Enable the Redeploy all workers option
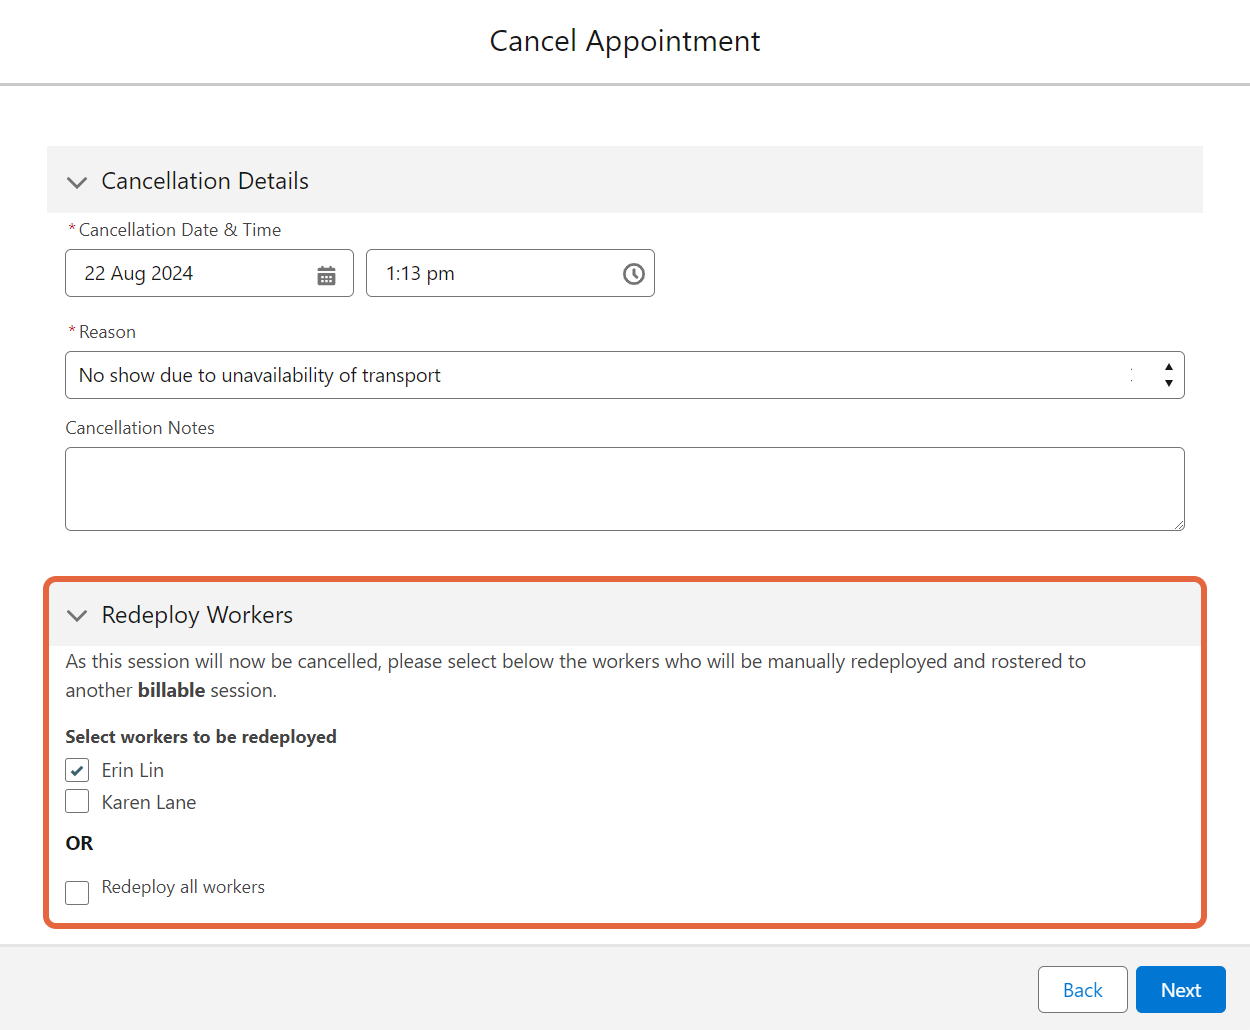1250x1030 pixels. (x=77, y=892)
